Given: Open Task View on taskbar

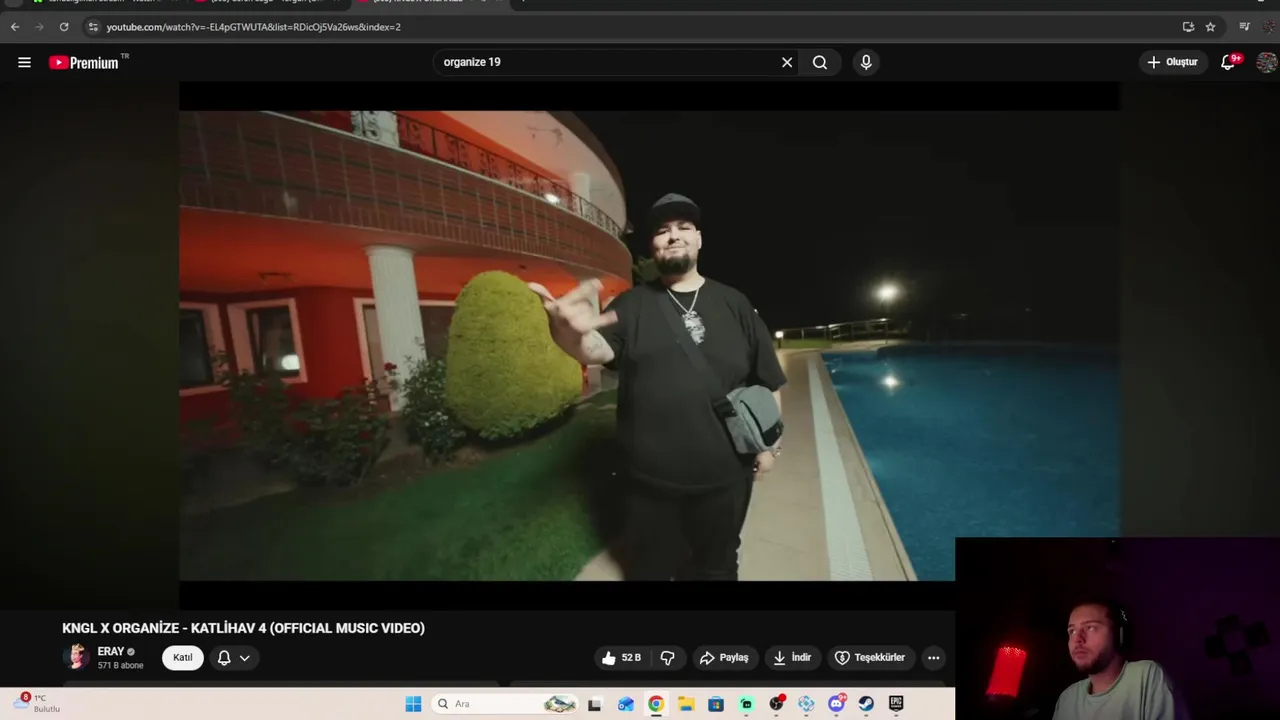Looking at the screenshot, I should tap(594, 704).
